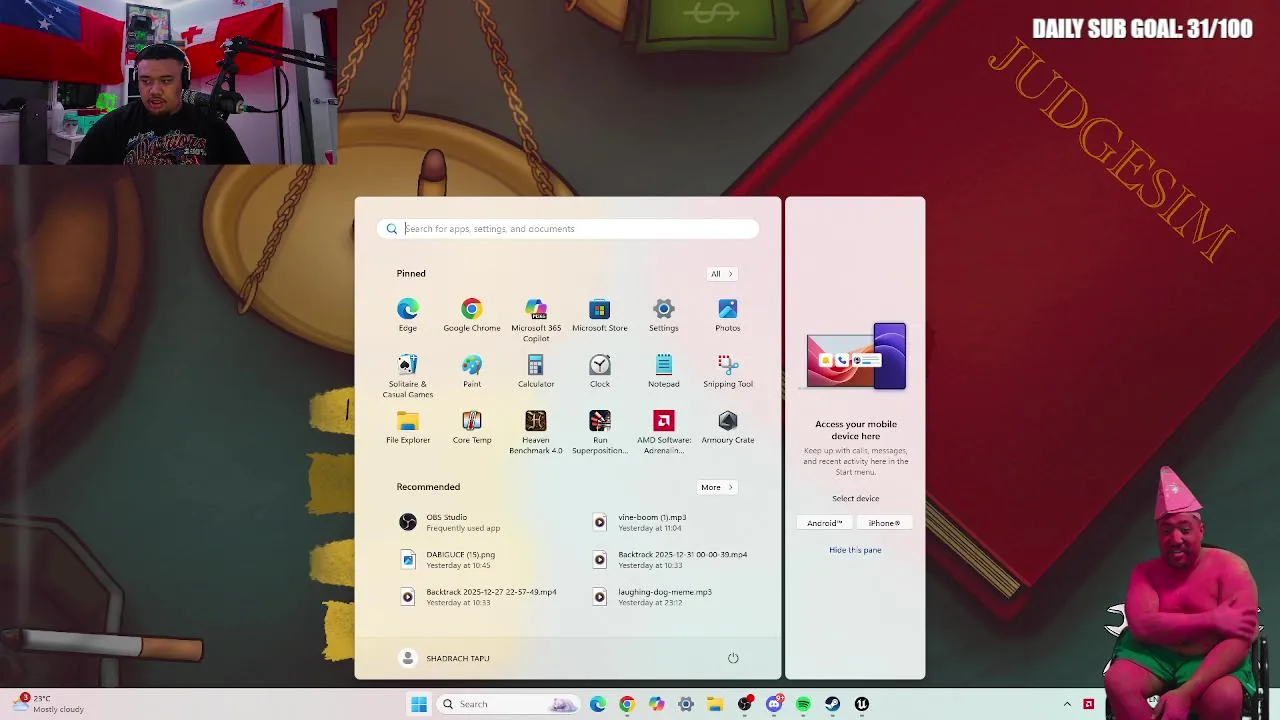
Task: Click the taskbar Search box
Action: click(x=509, y=704)
